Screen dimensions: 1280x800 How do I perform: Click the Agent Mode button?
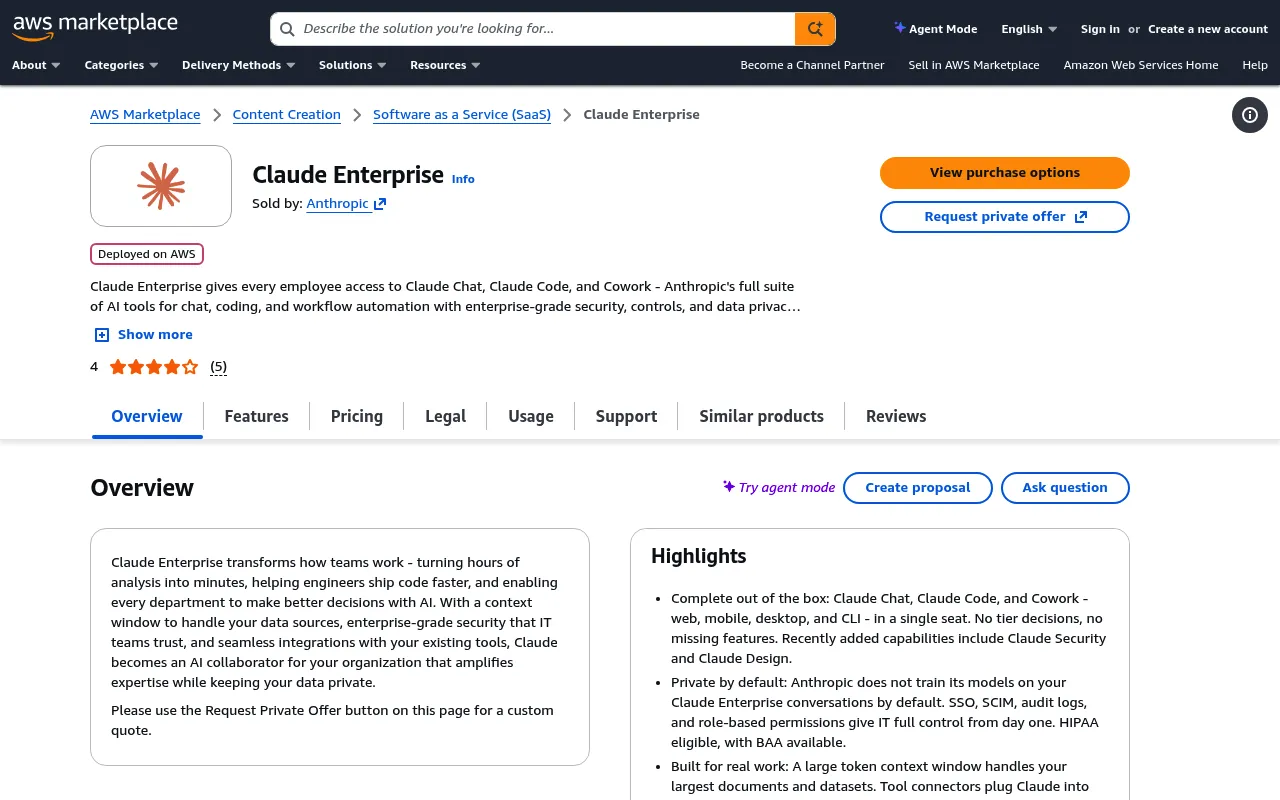[x=936, y=29]
